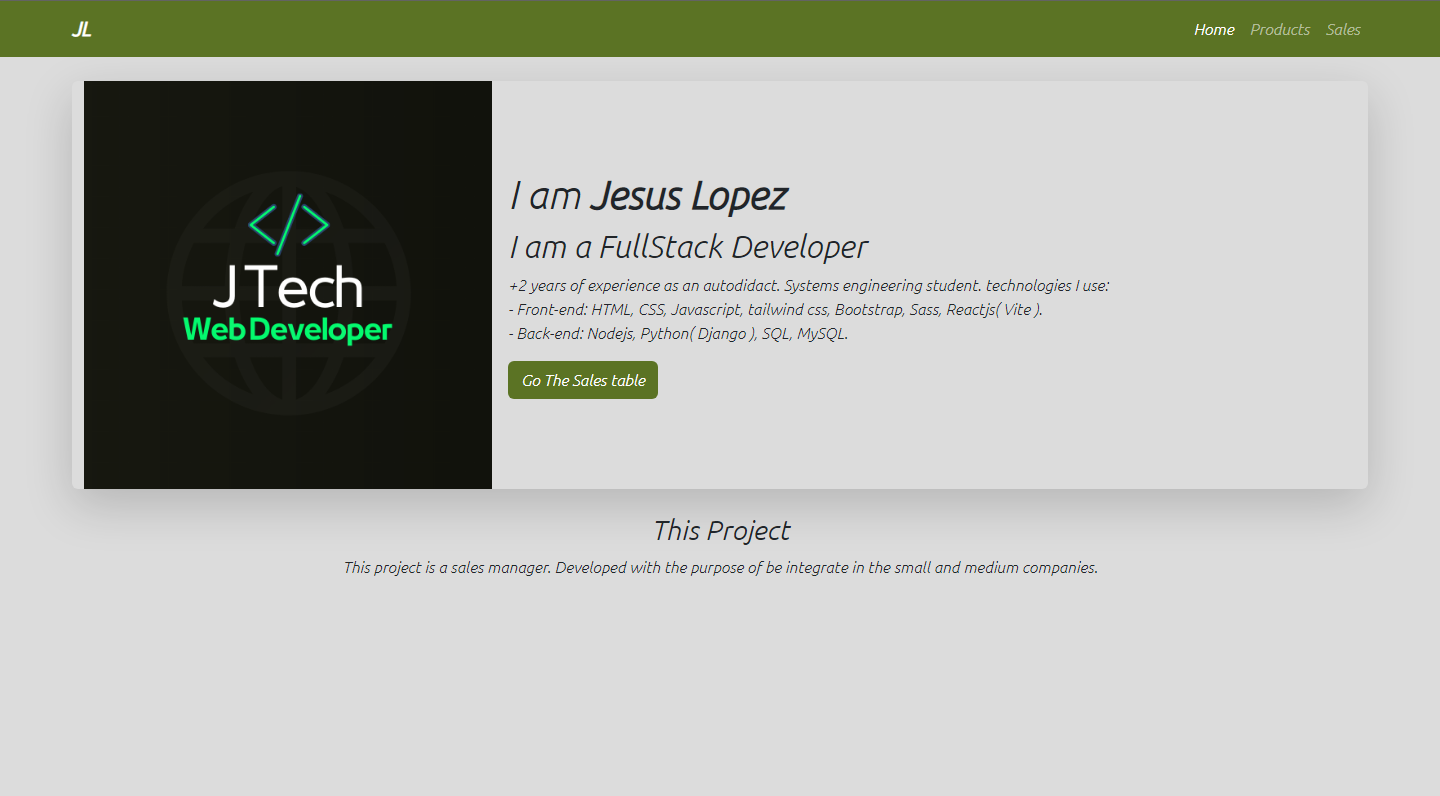This screenshot has height=796, width=1440.
Task: Click the Back-end technologies line
Action: pos(678,334)
